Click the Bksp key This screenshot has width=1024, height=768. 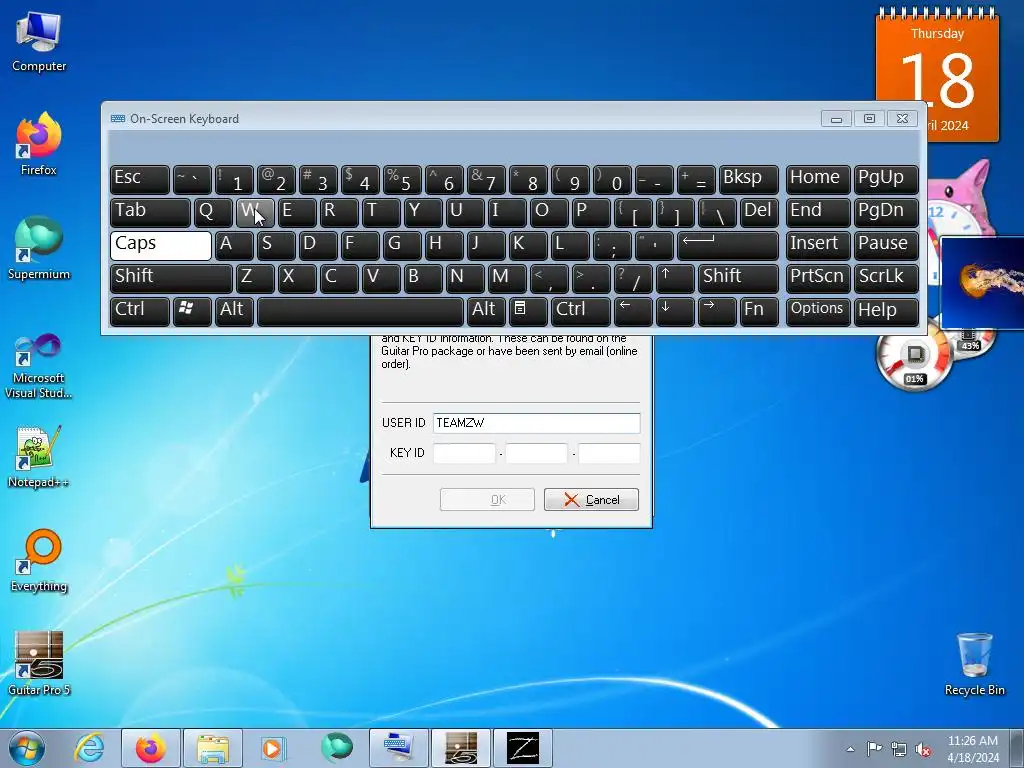[x=748, y=179]
